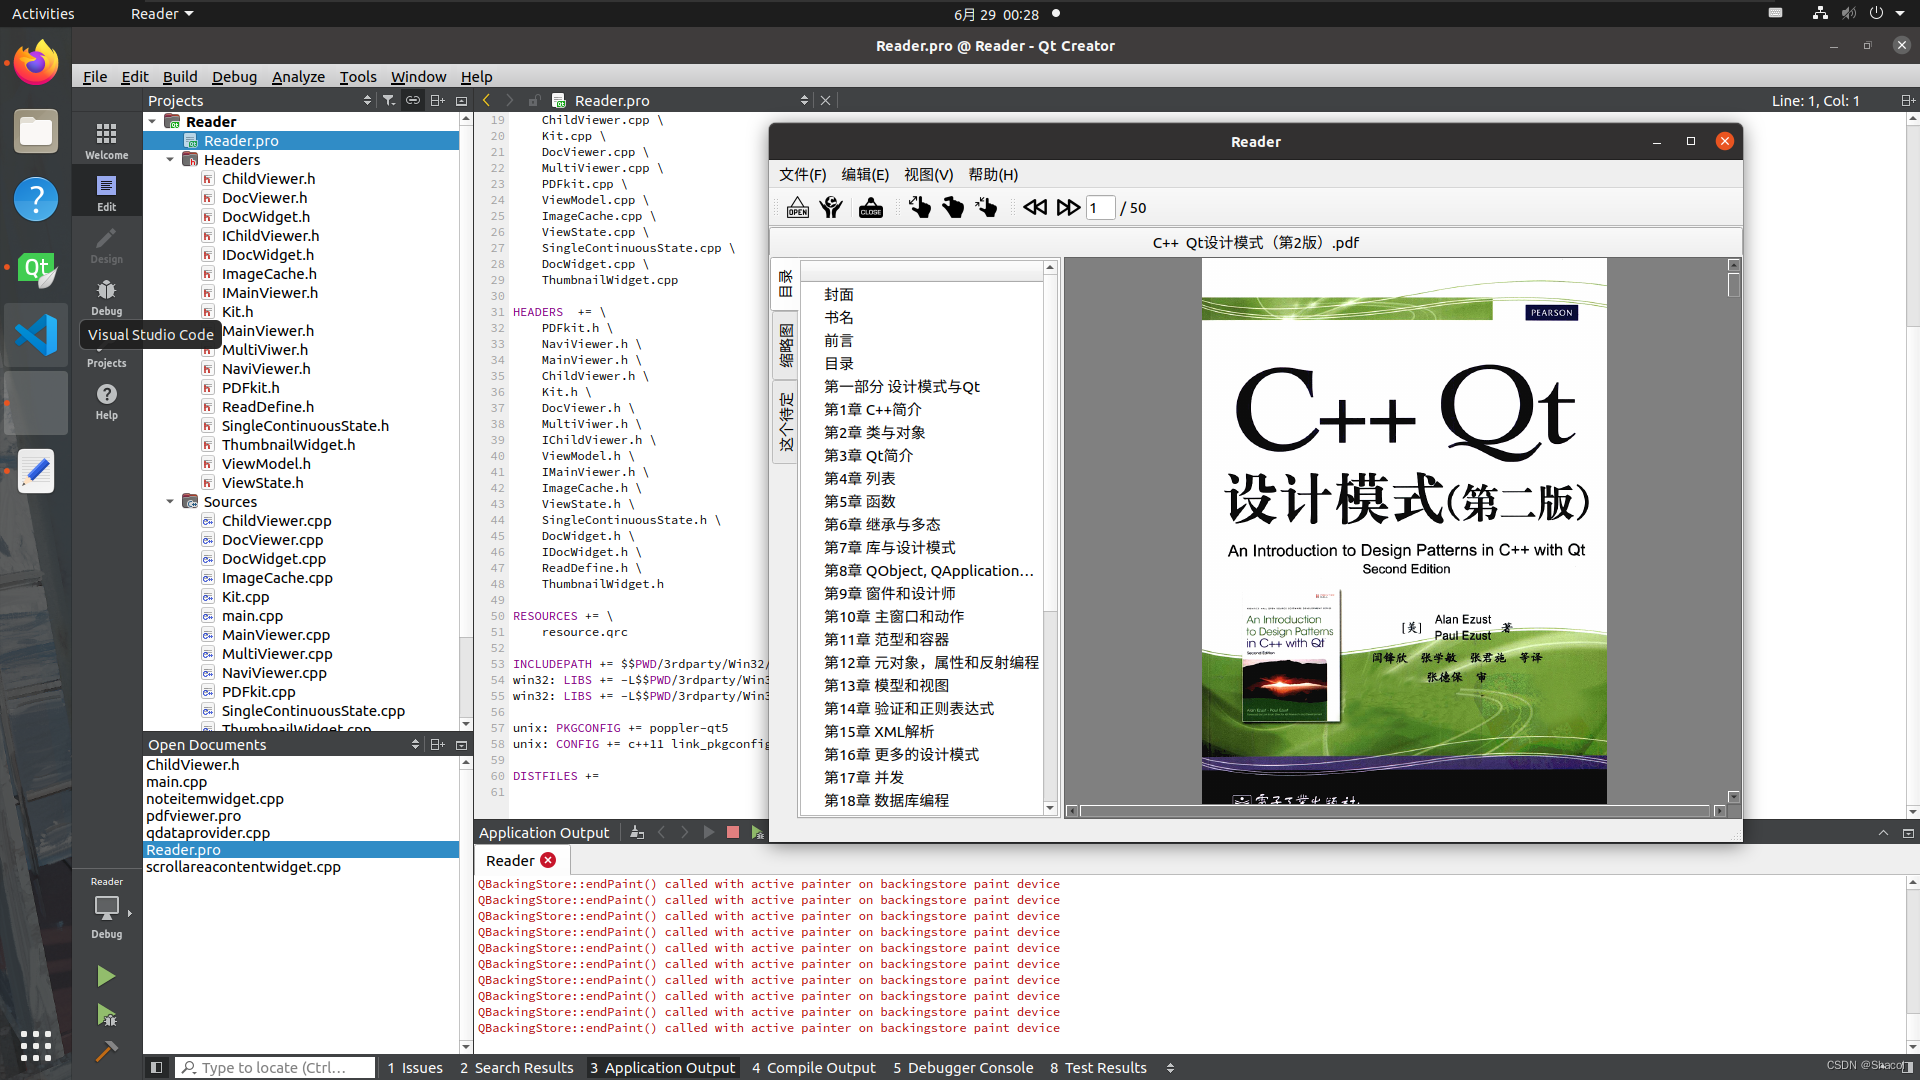This screenshot has width=1920, height=1080.
Task: Run the project with the green play icon
Action: (x=106, y=976)
